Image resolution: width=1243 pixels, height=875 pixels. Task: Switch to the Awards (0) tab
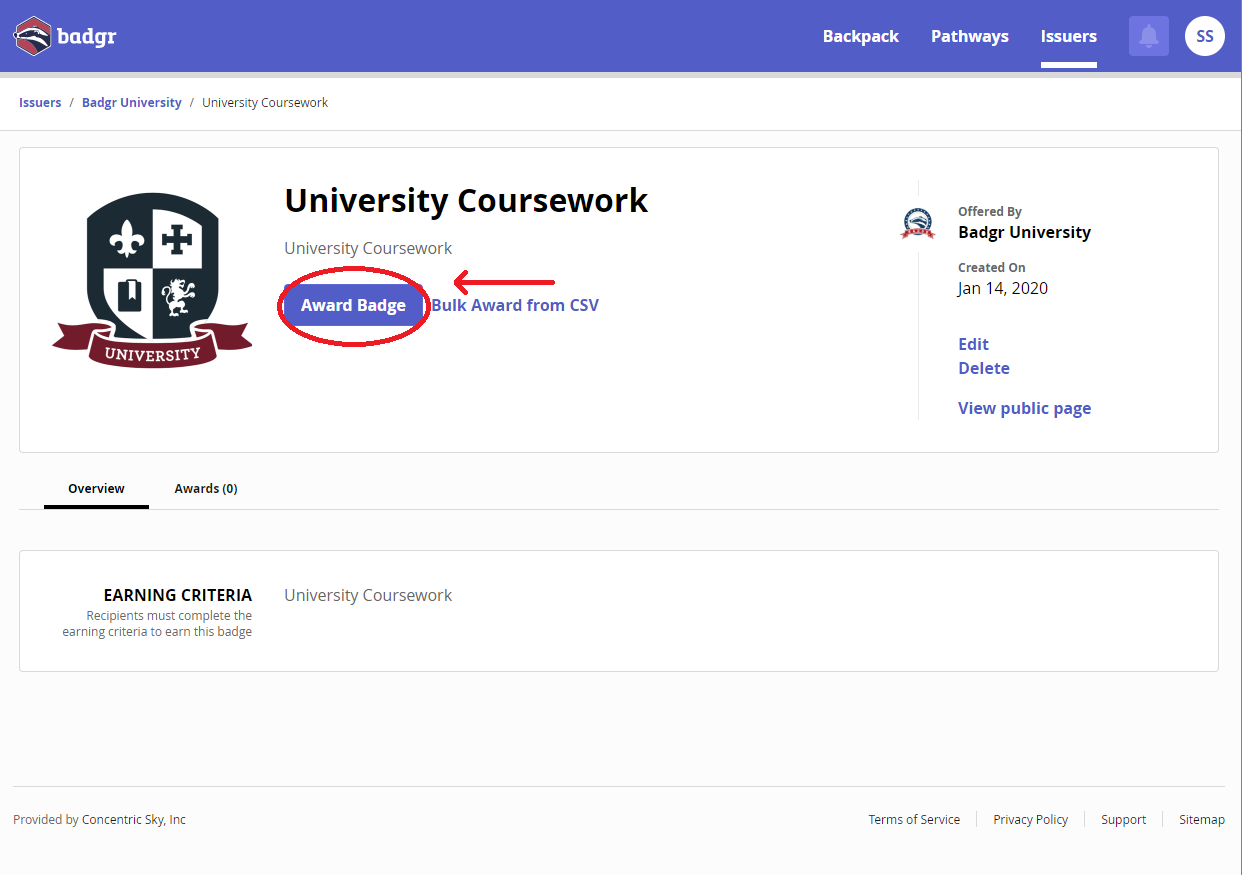point(206,489)
